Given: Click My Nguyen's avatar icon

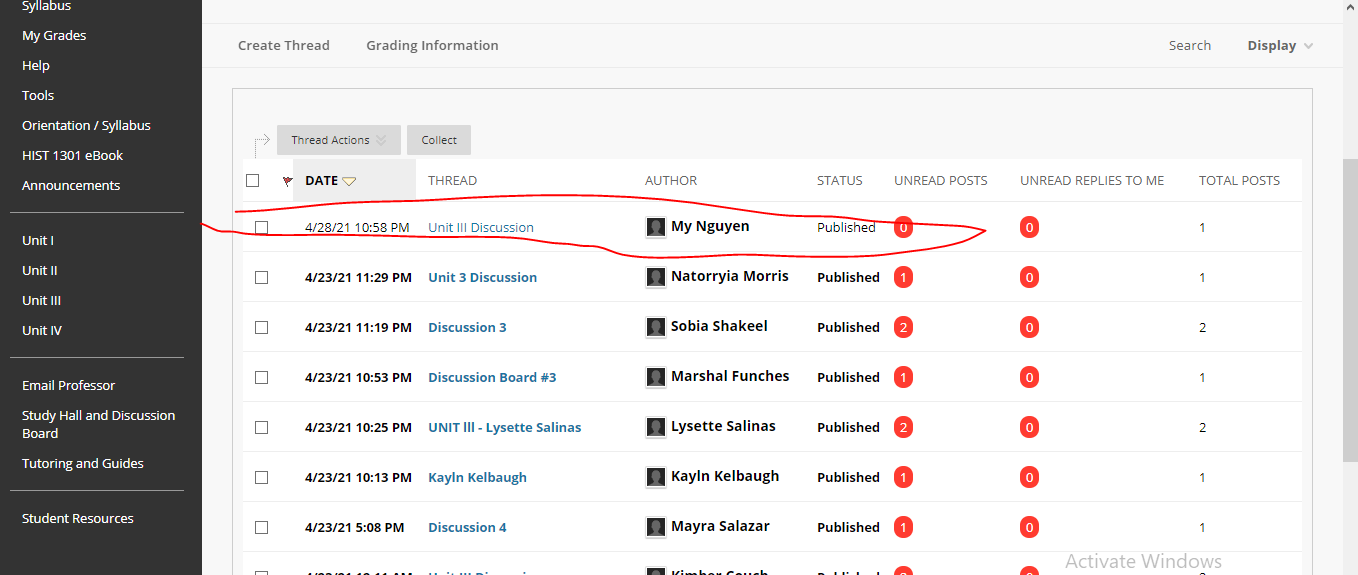Looking at the screenshot, I should pos(656,227).
